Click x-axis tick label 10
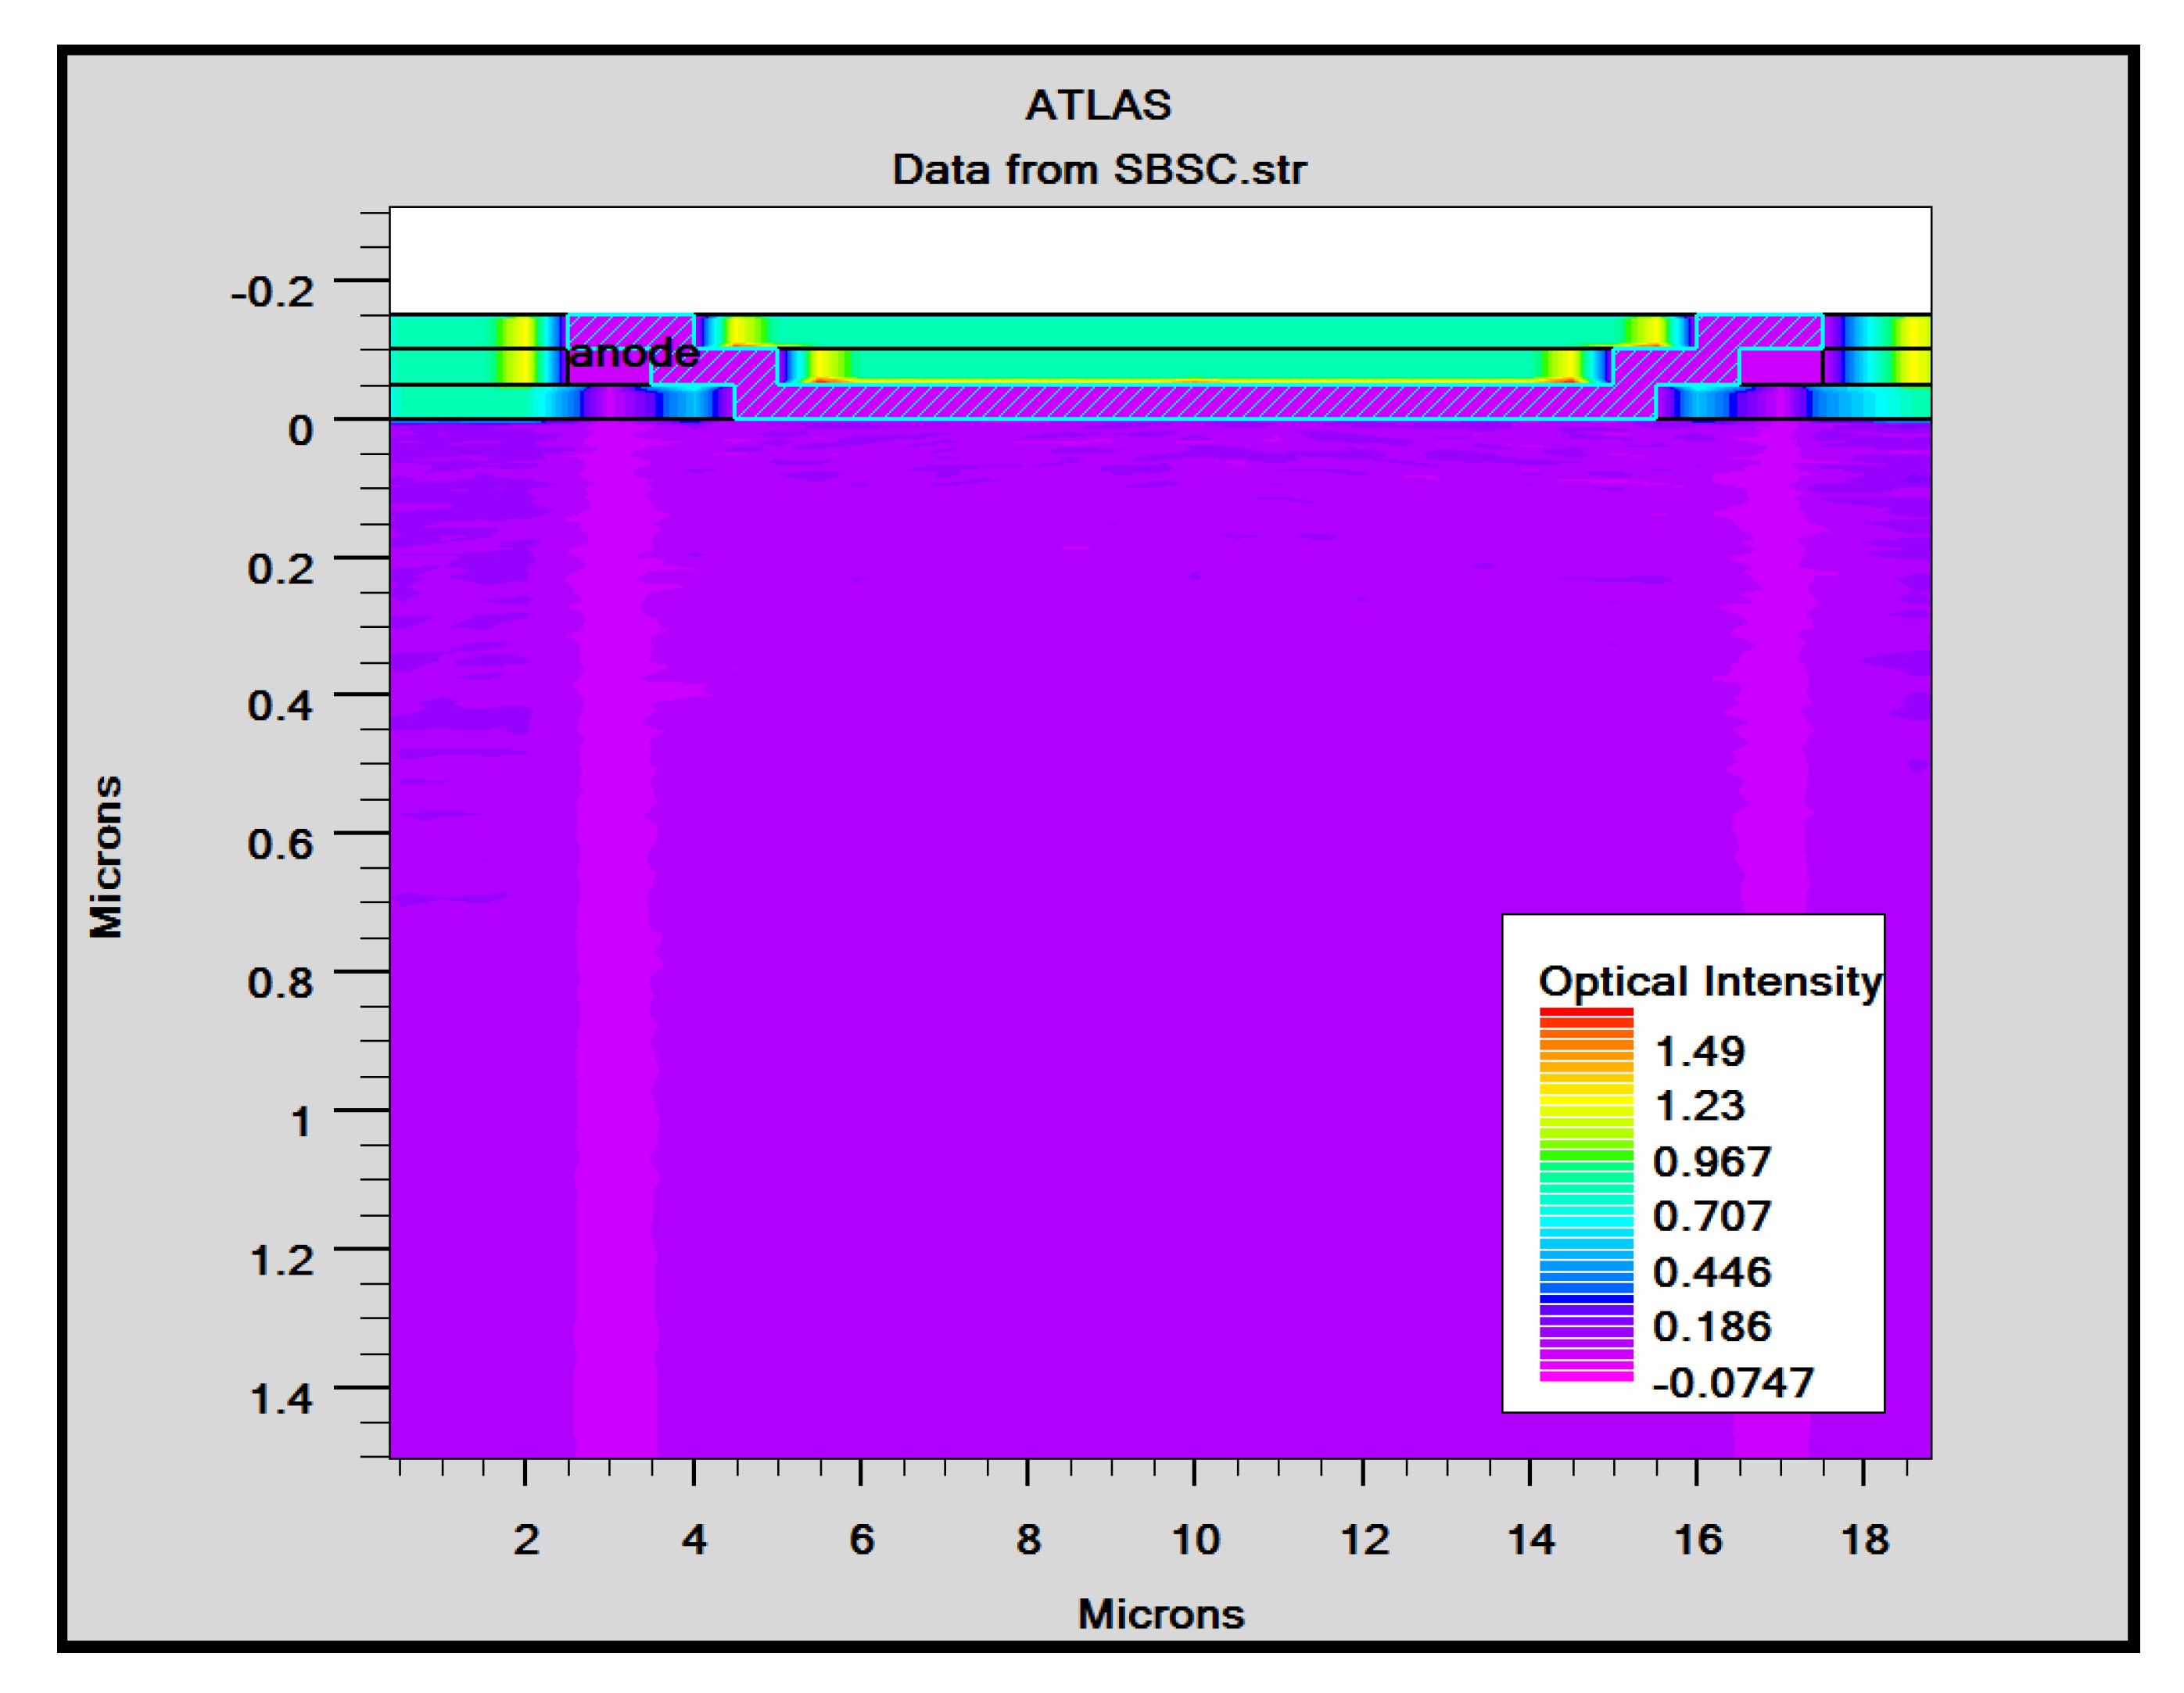 (x=1196, y=1539)
